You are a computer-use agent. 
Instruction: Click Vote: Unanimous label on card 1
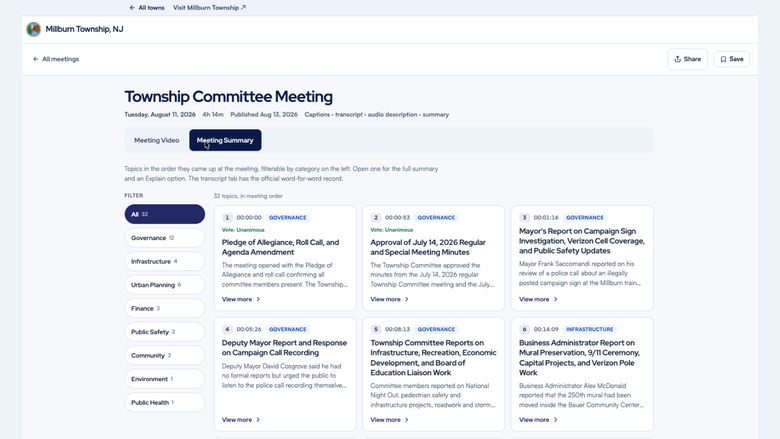click(x=243, y=230)
